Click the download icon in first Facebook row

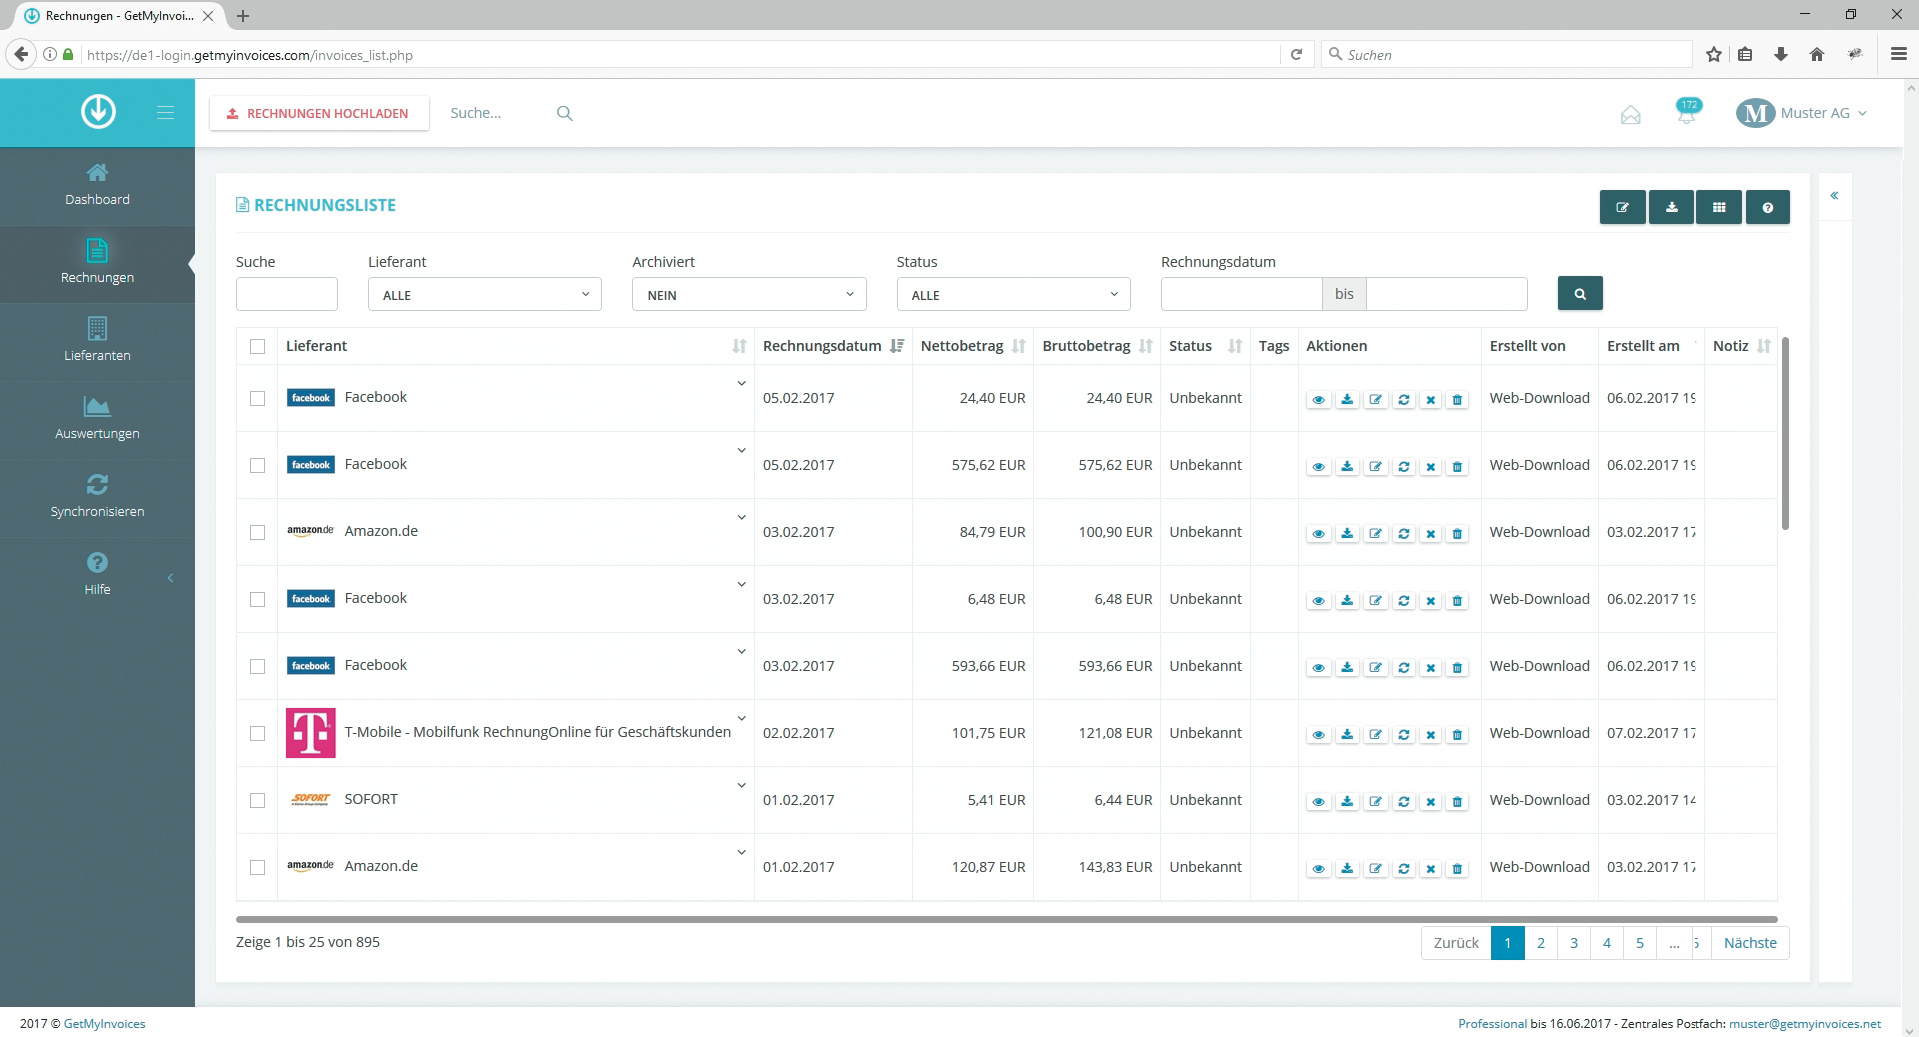click(x=1347, y=399)
